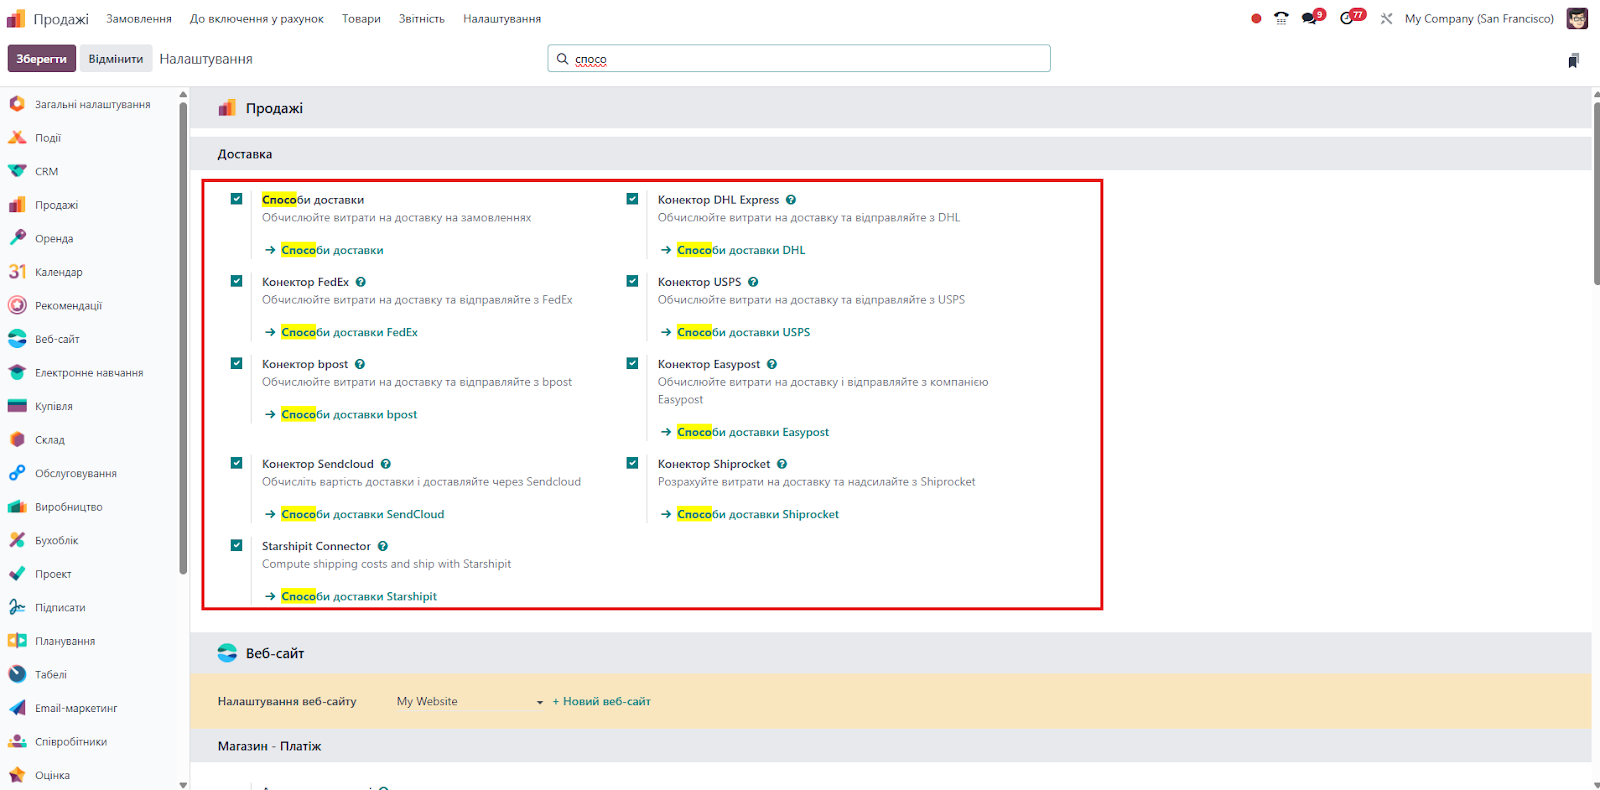Screen dimensions: 1600x790
Task: Toggle the Starshipit Connector checkbox
Action: [237, 545]
